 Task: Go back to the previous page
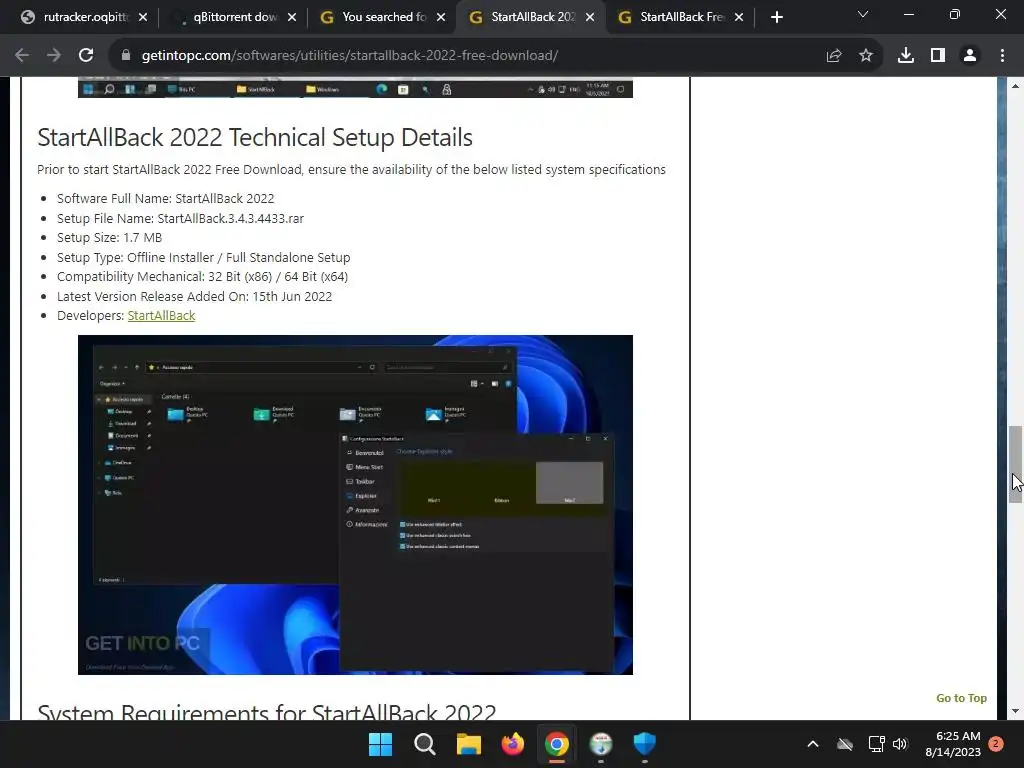[x=22, y=56]
